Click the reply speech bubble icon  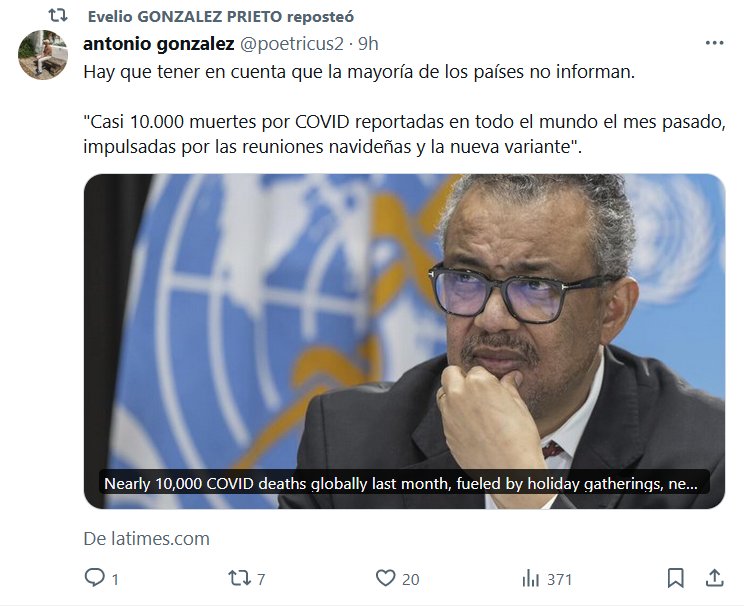coord(94,578)
